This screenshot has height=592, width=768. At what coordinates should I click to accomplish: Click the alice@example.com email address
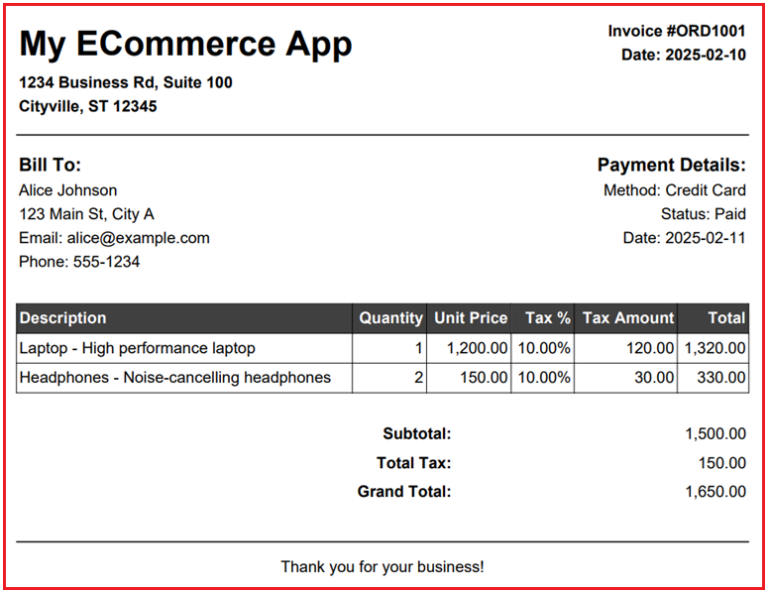pos(138,238)
